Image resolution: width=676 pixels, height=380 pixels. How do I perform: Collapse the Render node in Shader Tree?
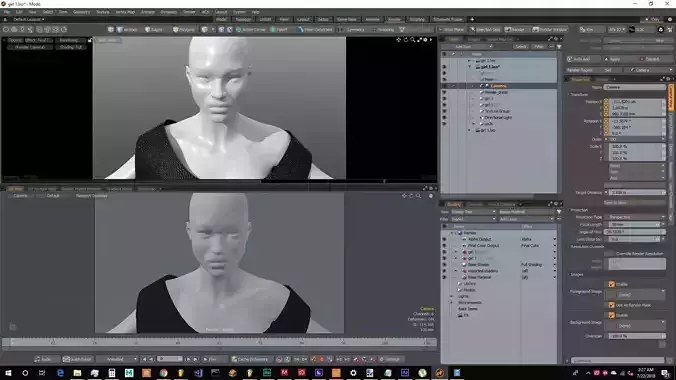[452, 233]
